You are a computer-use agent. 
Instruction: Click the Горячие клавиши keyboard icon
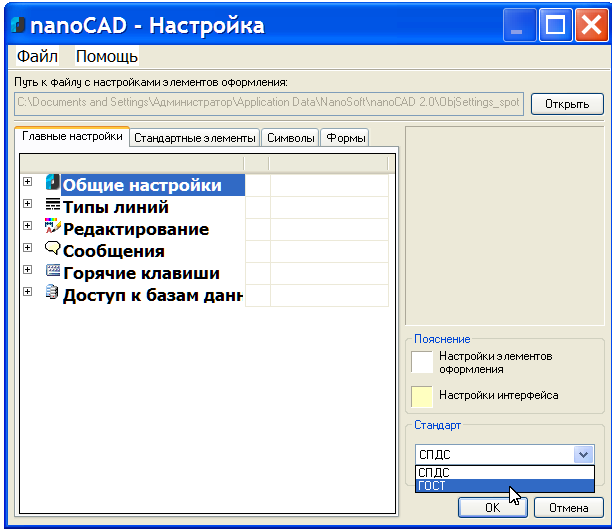pyautogui.click(x=53, y=270)
